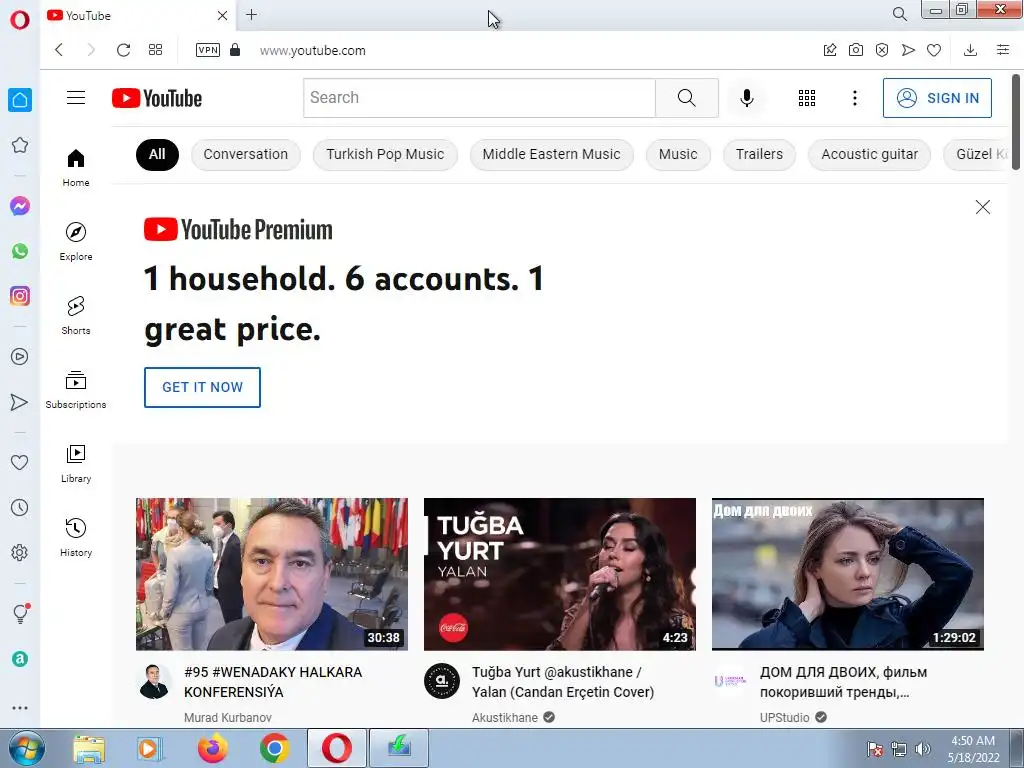Start voice search with microphone icon

(747, 98)
